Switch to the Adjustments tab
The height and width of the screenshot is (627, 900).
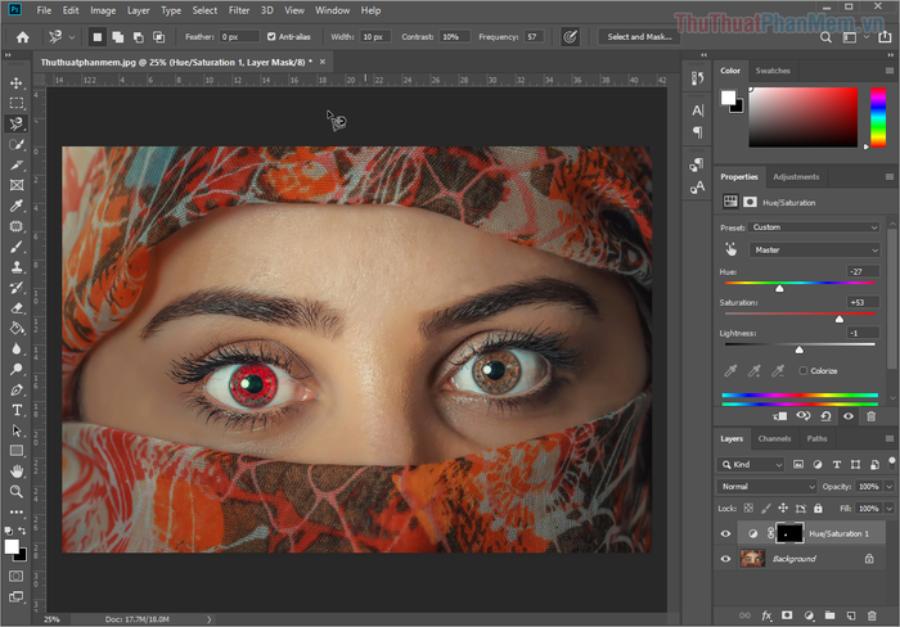point(796,177)
